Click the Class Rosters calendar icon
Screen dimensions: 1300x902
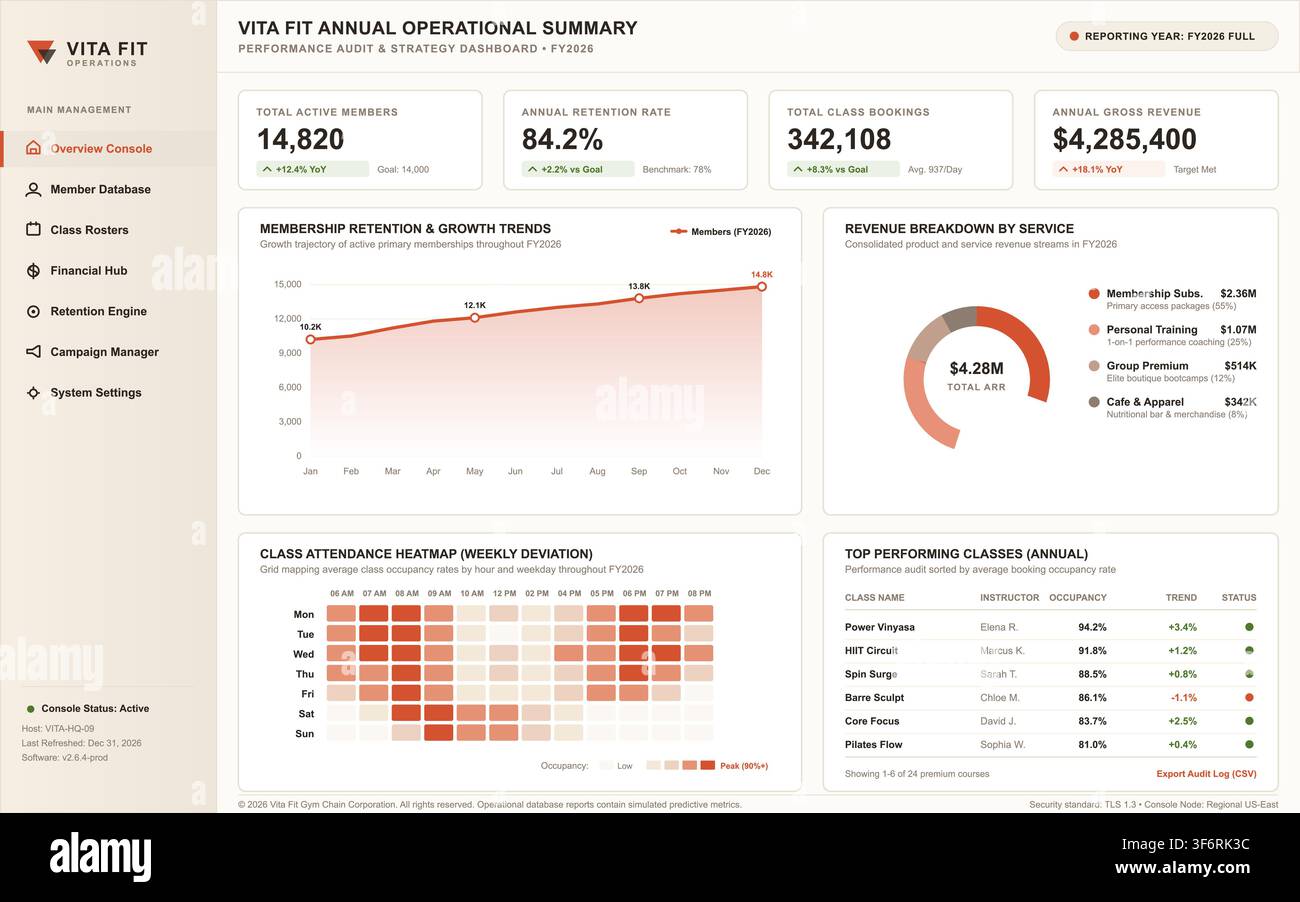pos(33,230)
